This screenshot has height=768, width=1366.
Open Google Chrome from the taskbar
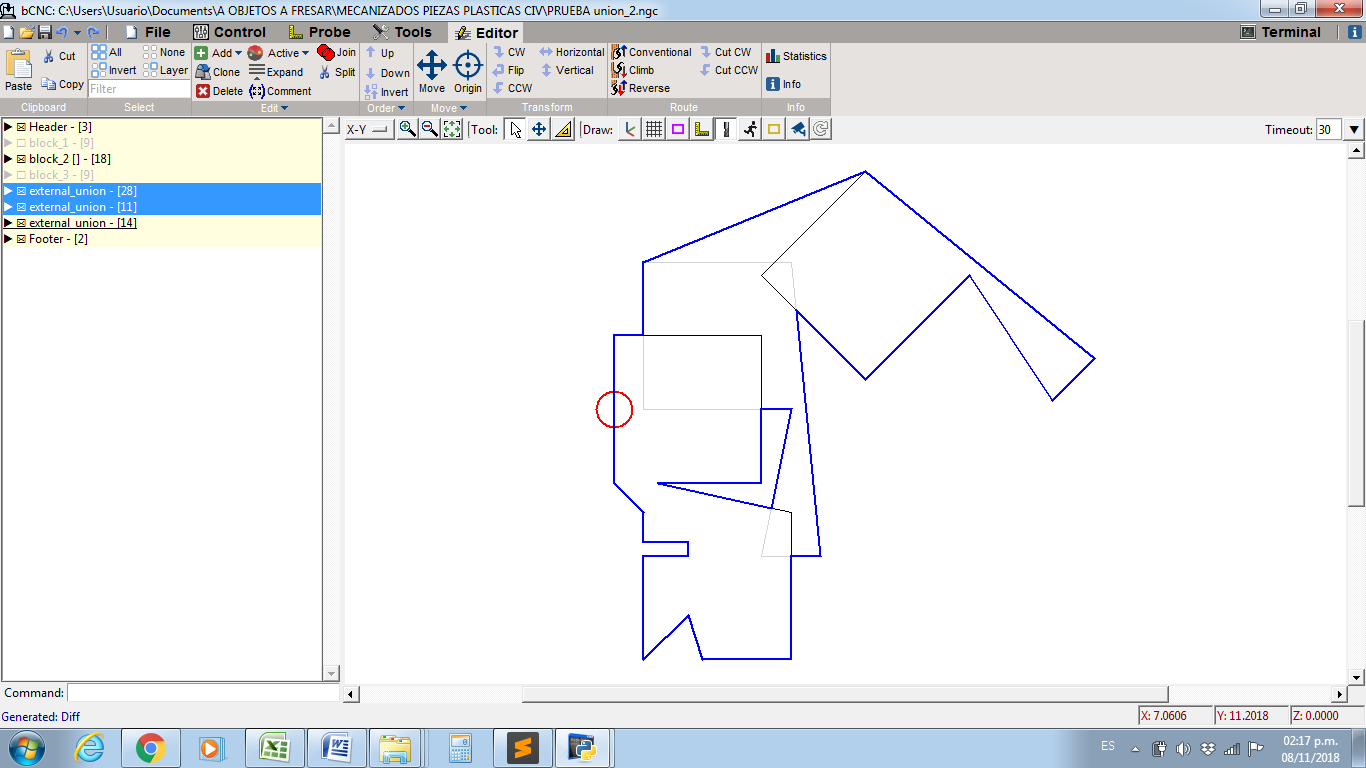tap(151, 748)
